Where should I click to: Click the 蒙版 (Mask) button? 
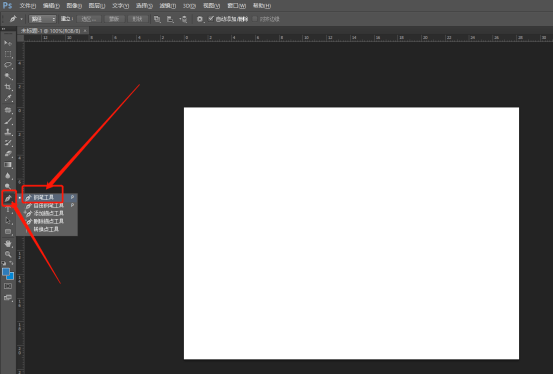point(114,19)
